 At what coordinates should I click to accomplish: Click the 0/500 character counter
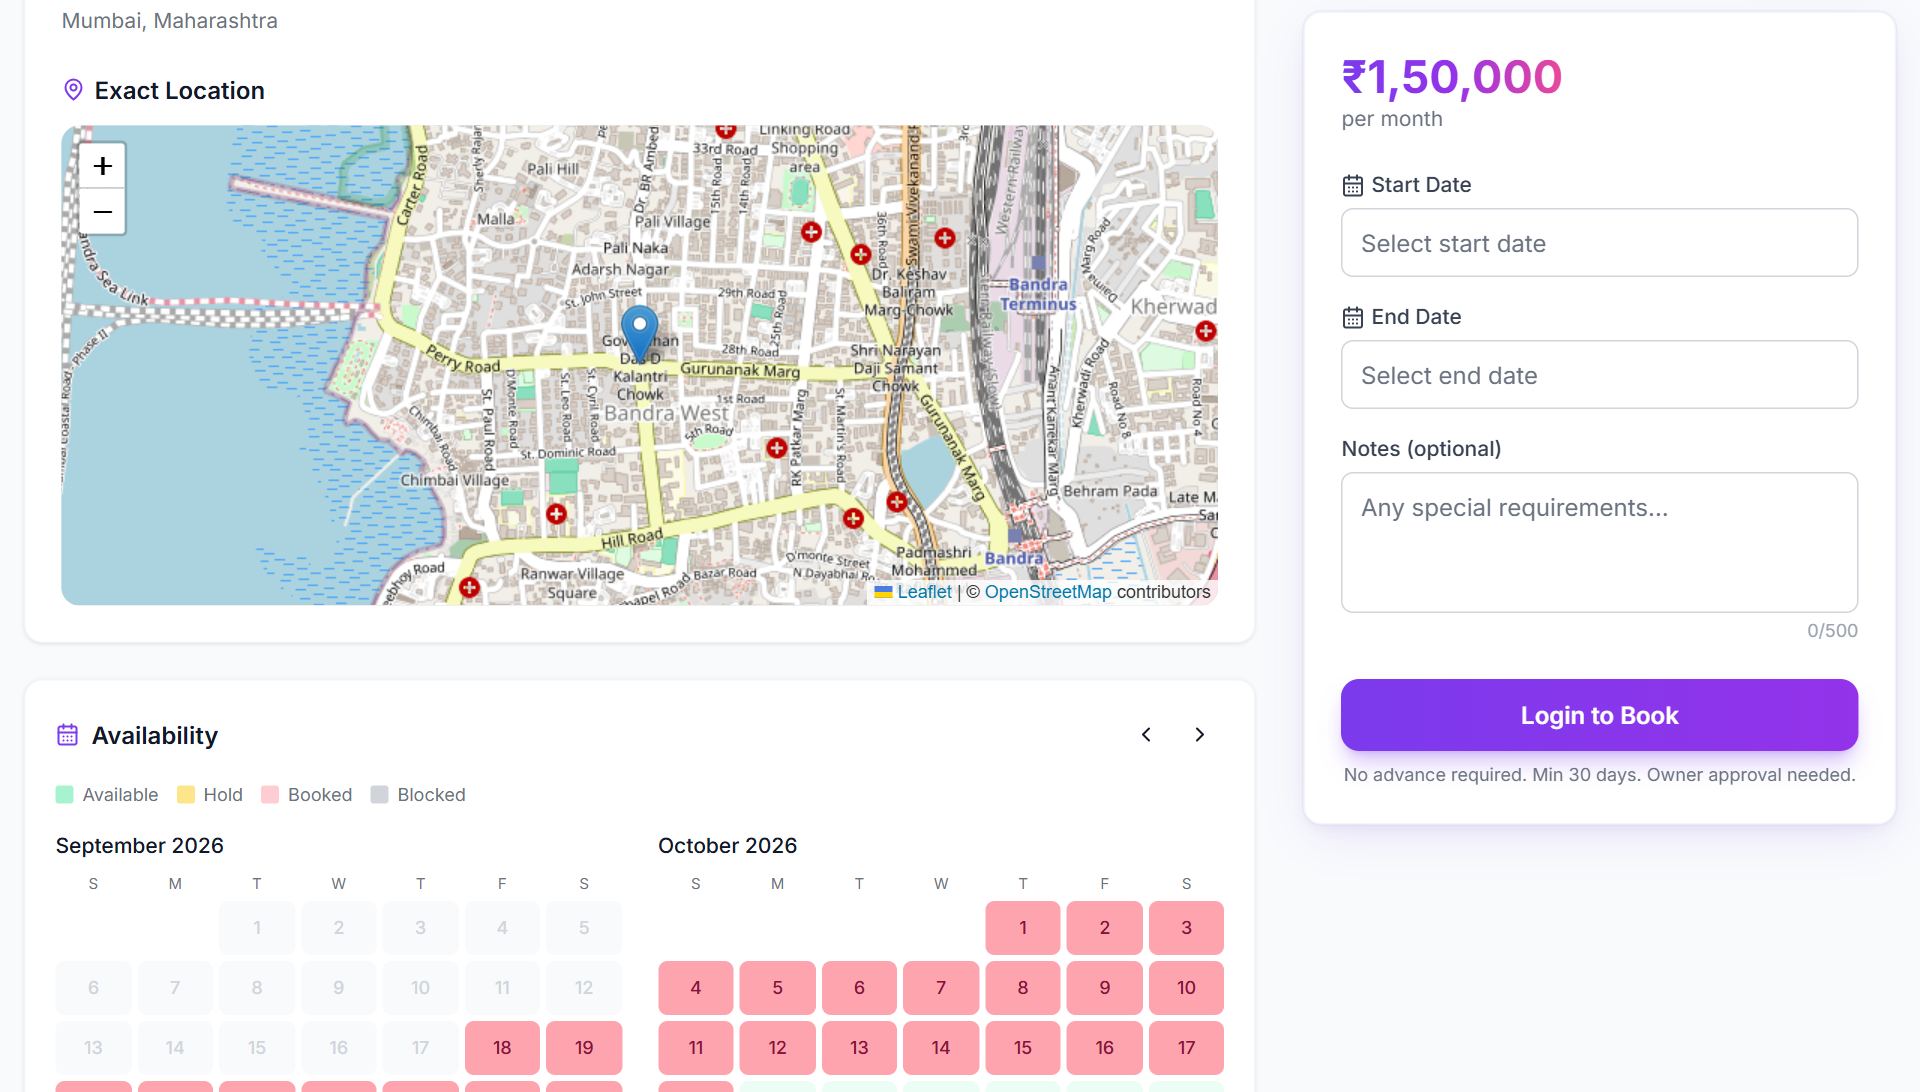click(x=1832, y=631)
